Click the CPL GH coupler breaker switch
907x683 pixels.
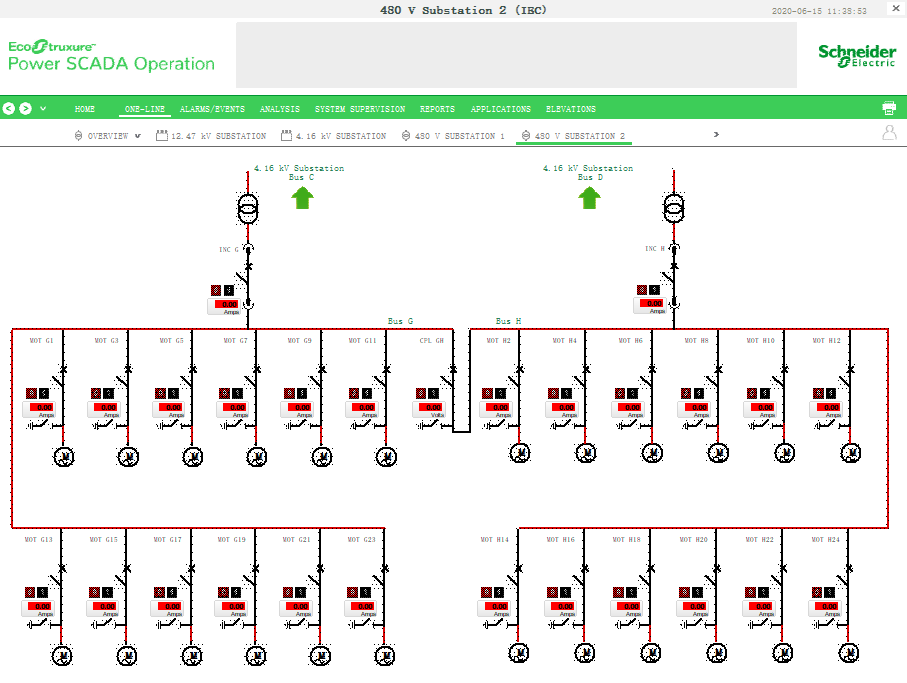tap(449, 378)
